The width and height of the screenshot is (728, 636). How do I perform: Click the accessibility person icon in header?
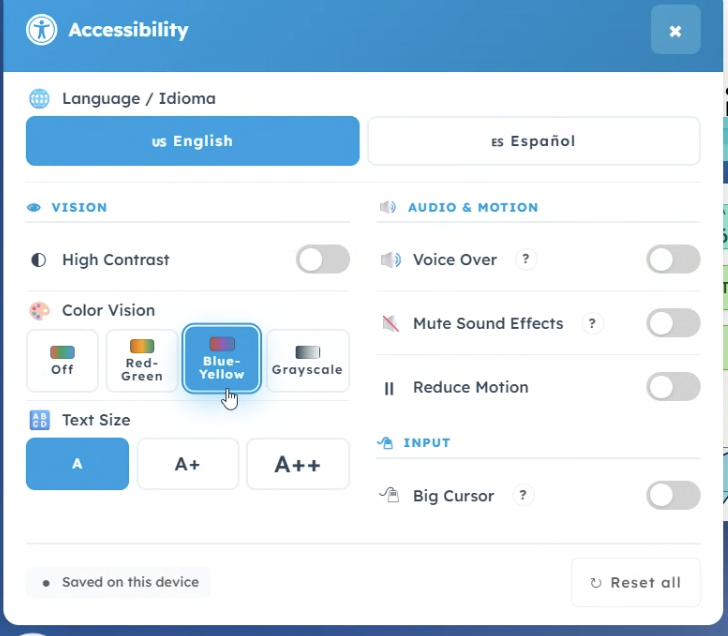coord(42,30)
